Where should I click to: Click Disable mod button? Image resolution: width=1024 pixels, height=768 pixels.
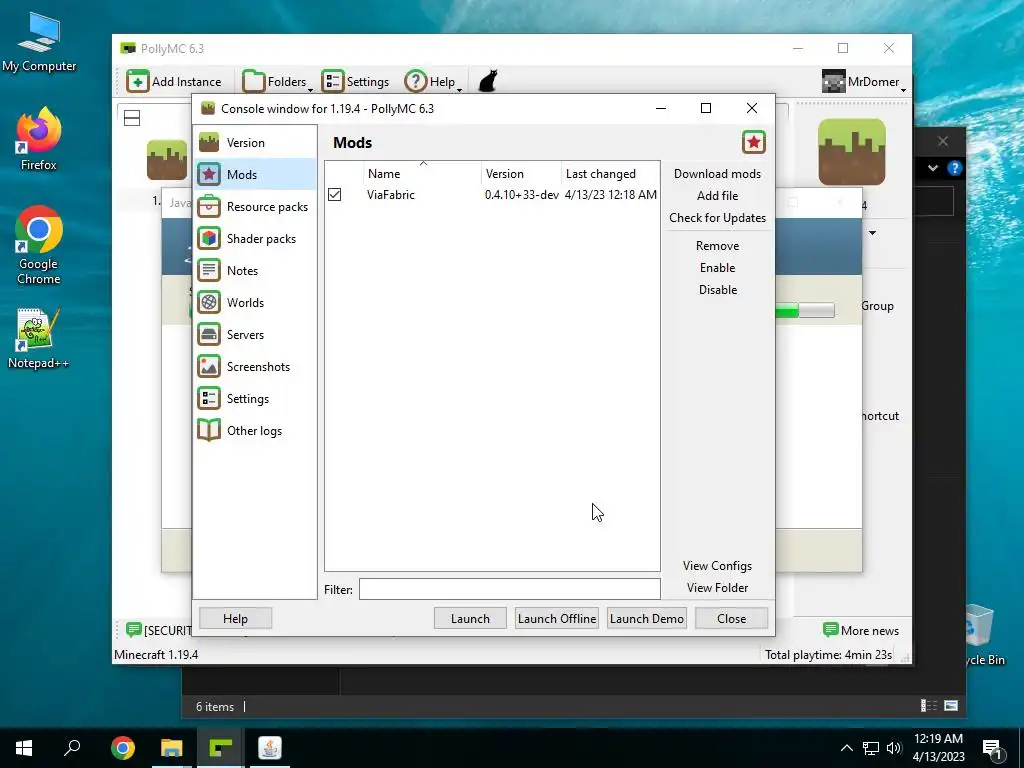(717, 289)
